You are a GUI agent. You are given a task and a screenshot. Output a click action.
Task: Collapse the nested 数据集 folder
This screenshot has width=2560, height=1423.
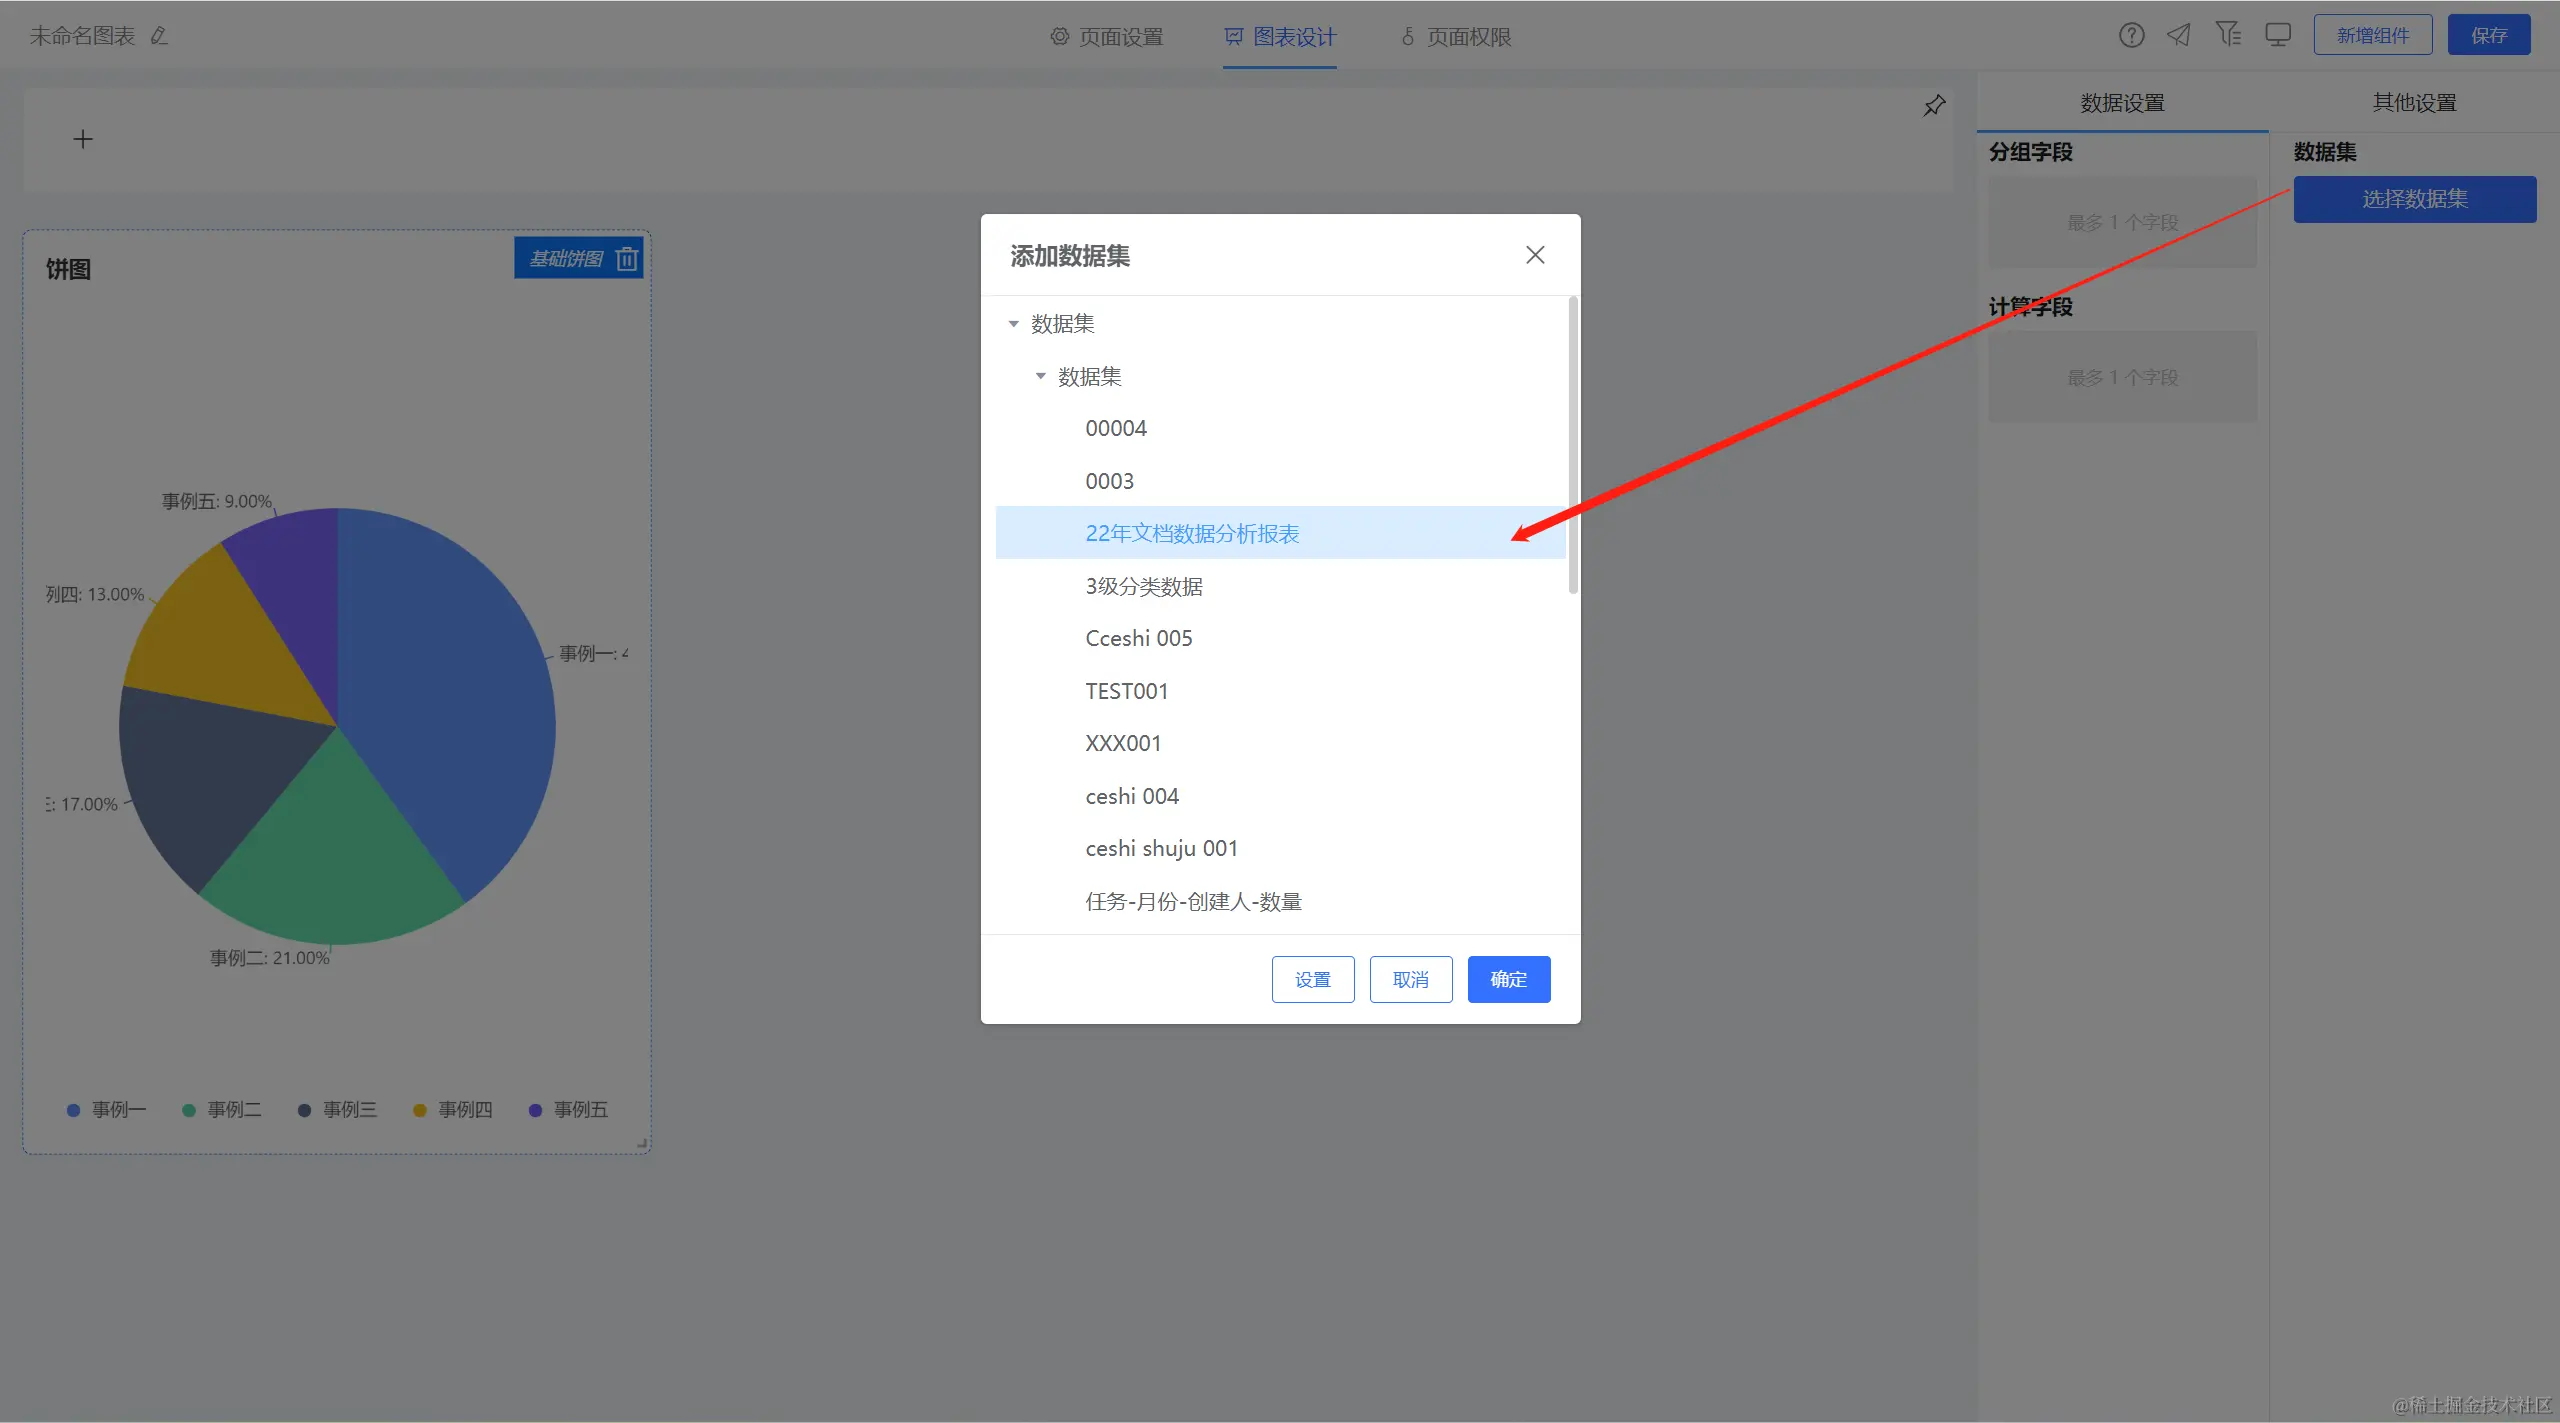coord(1041,377)
